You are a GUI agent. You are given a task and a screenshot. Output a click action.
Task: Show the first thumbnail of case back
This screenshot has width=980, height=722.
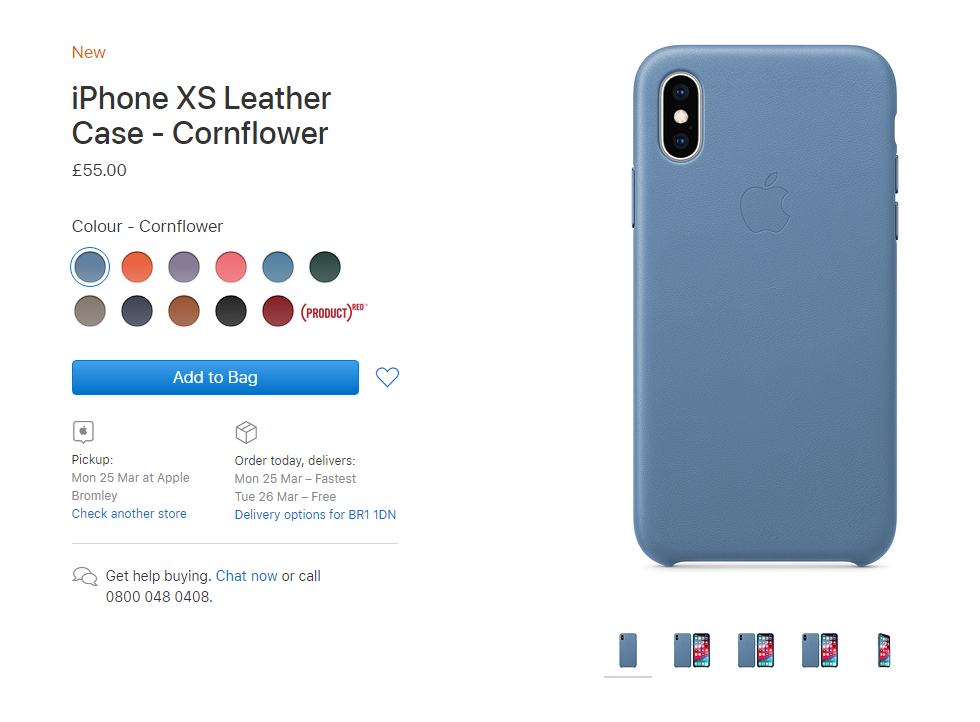tap(628, 650)
